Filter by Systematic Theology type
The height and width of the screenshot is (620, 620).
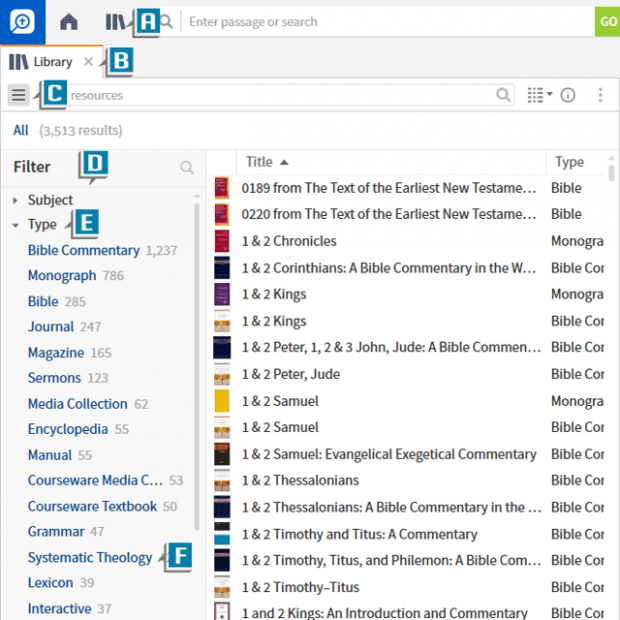90,557
